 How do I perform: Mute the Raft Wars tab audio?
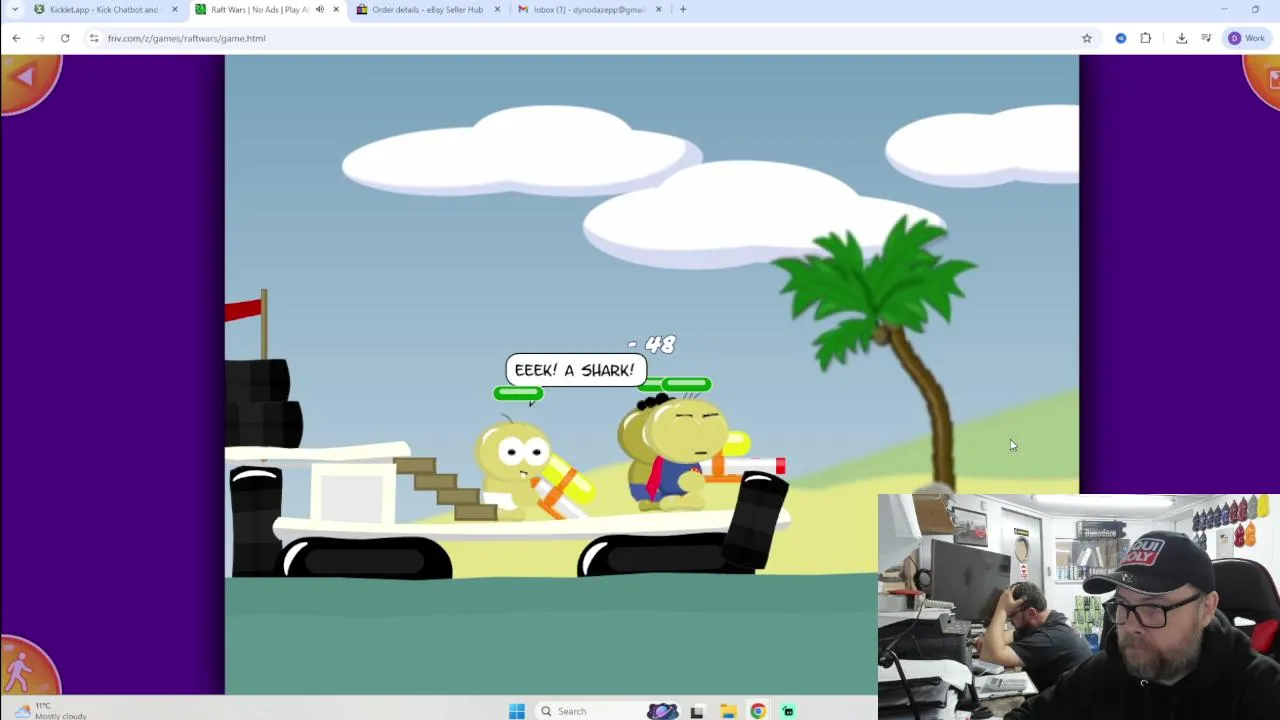click(320, 10)
